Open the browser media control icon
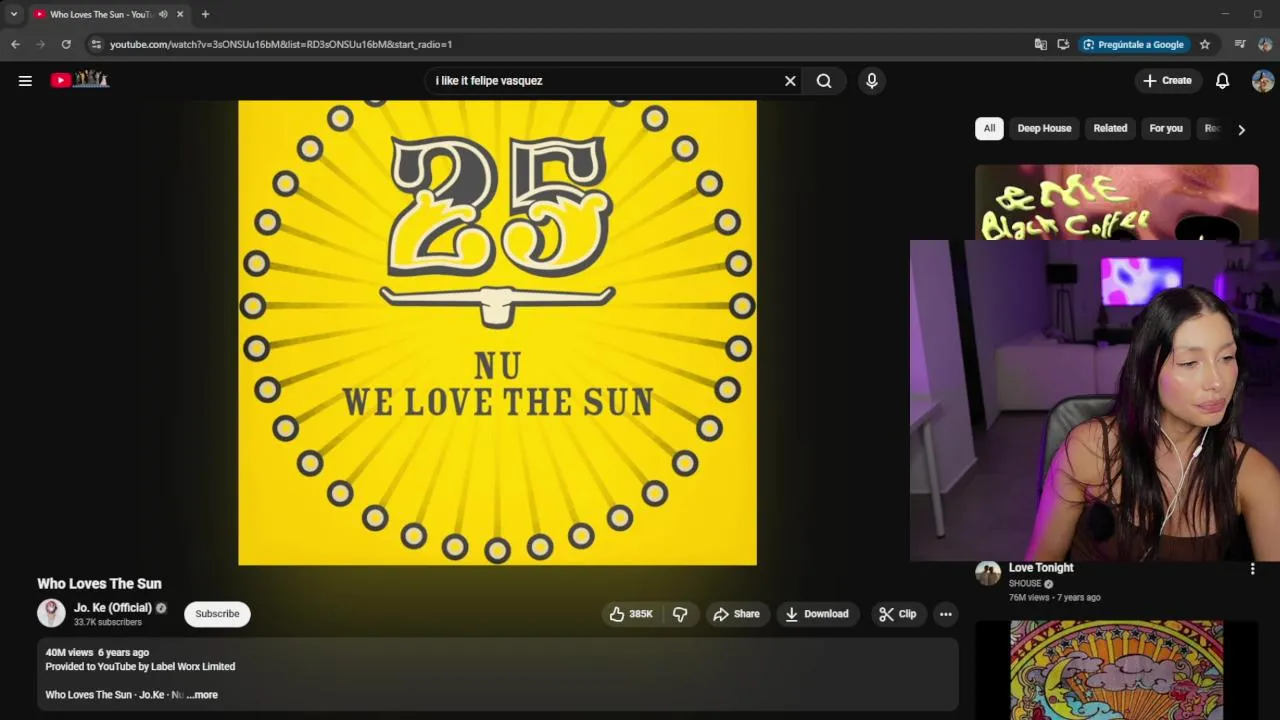This screenshot has height=720, width=1280. coord(1240,44)
